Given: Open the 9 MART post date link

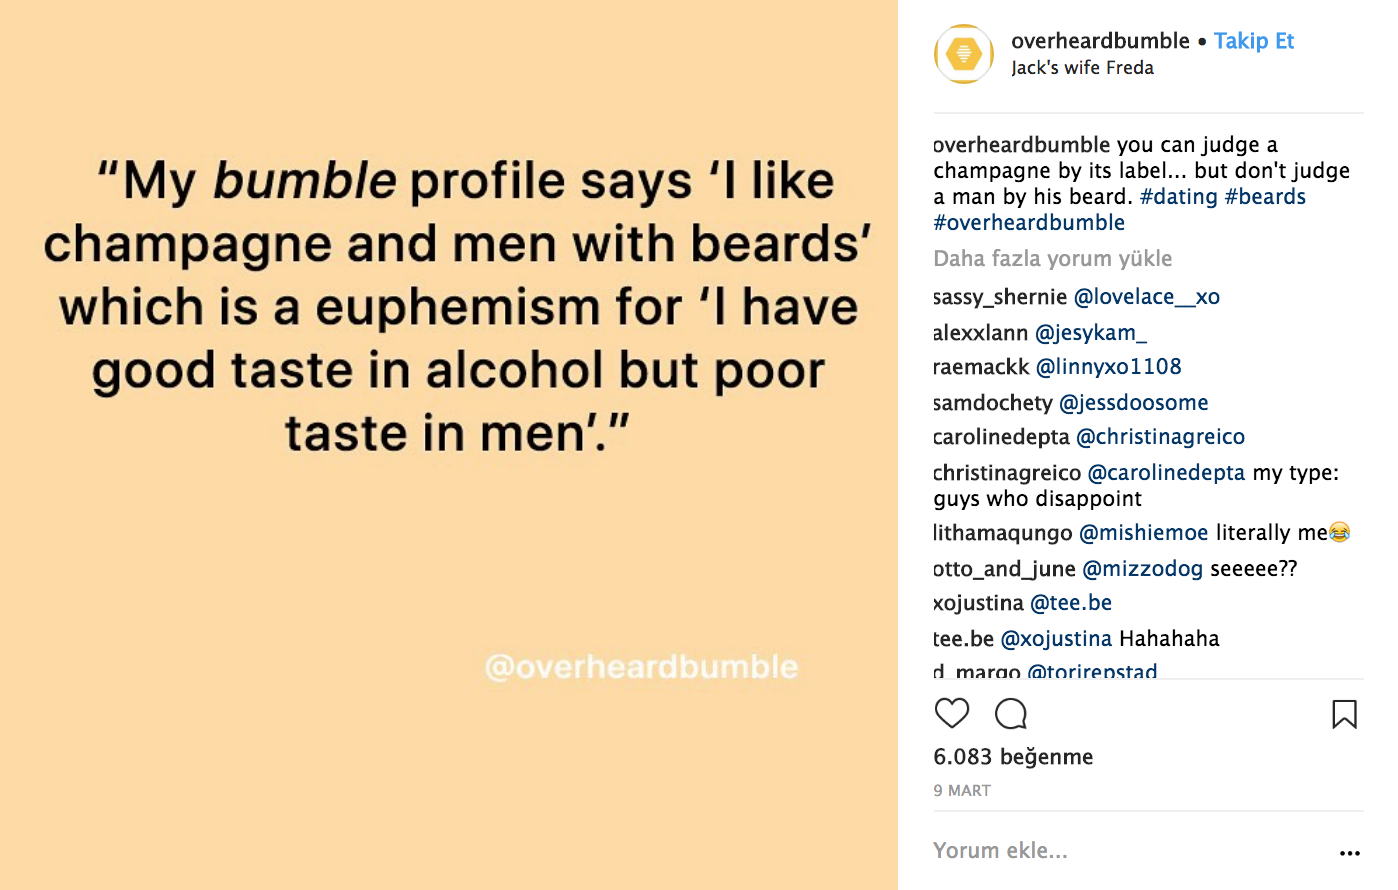Looking at the screenshot, I should 962,791.
